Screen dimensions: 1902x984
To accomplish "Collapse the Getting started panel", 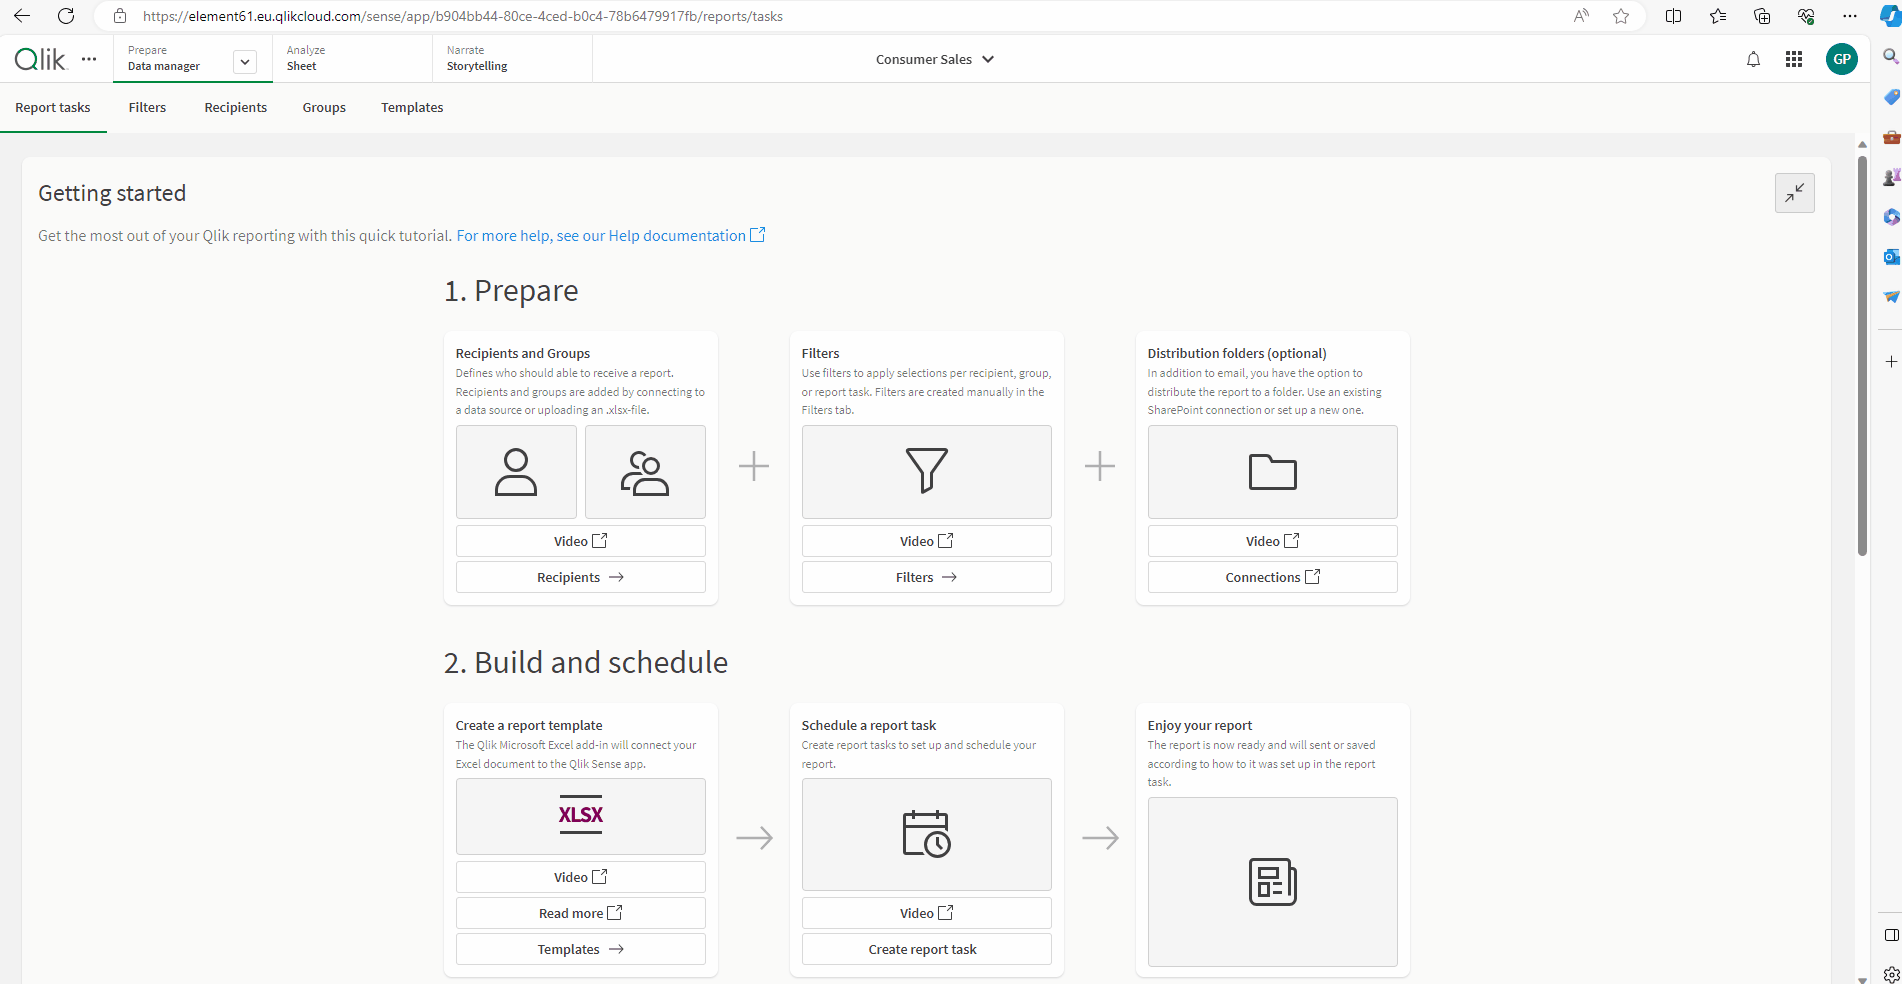I will coord(1794,193).
